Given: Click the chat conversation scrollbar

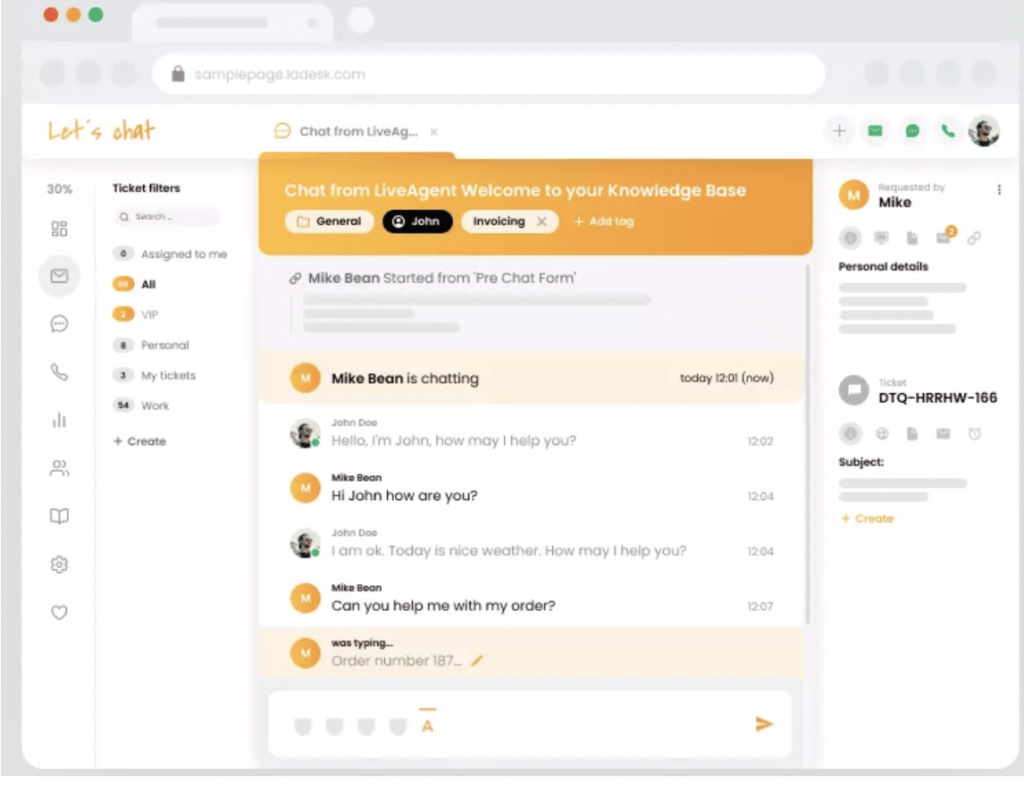Looking at the screenshot, I should 808,444.
